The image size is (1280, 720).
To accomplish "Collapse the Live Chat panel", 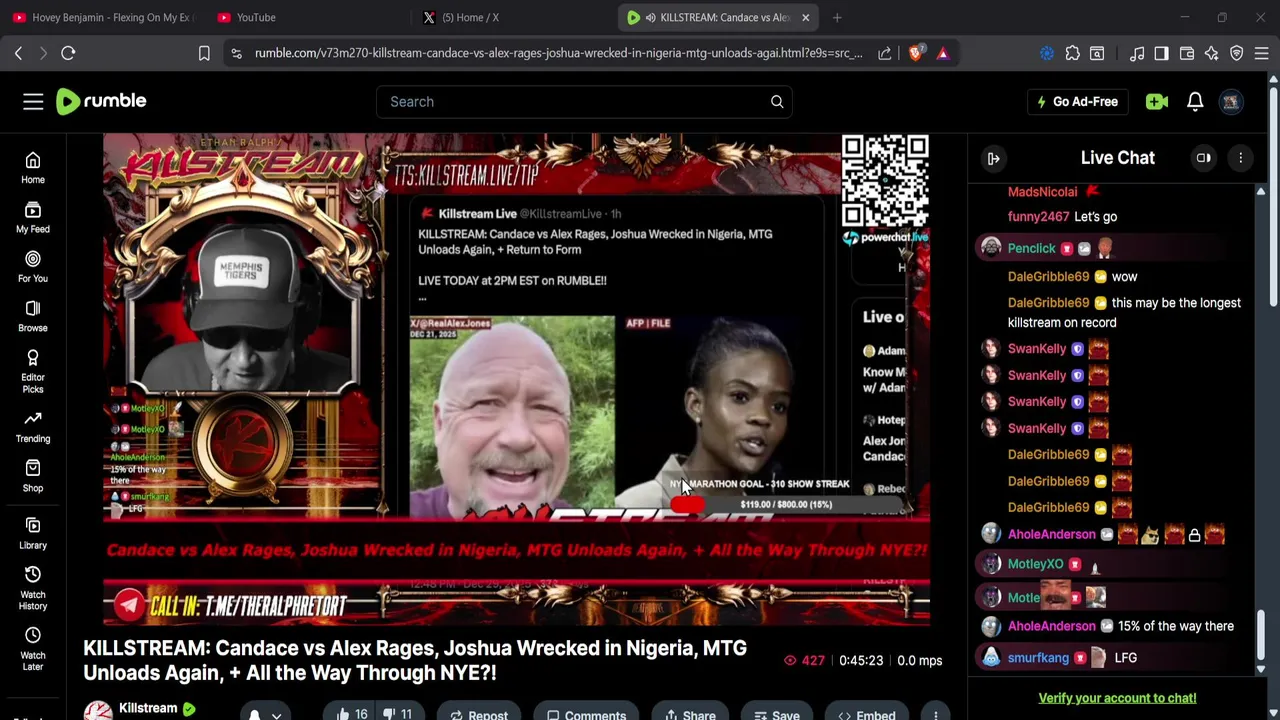I will [993, 158].
